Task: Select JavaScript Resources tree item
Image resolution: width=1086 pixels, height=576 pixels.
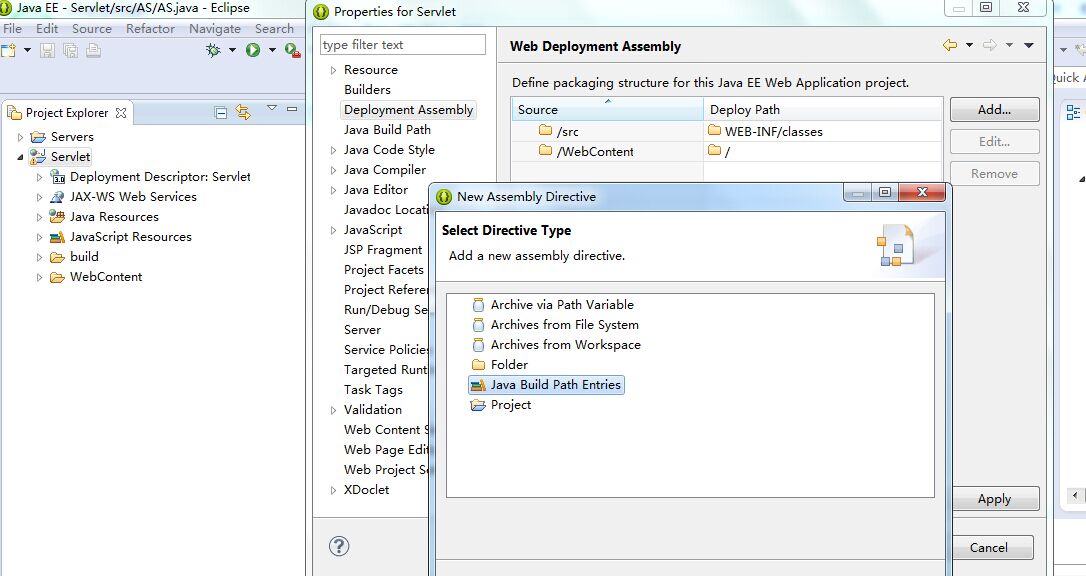Action: [x=131, y=237]
